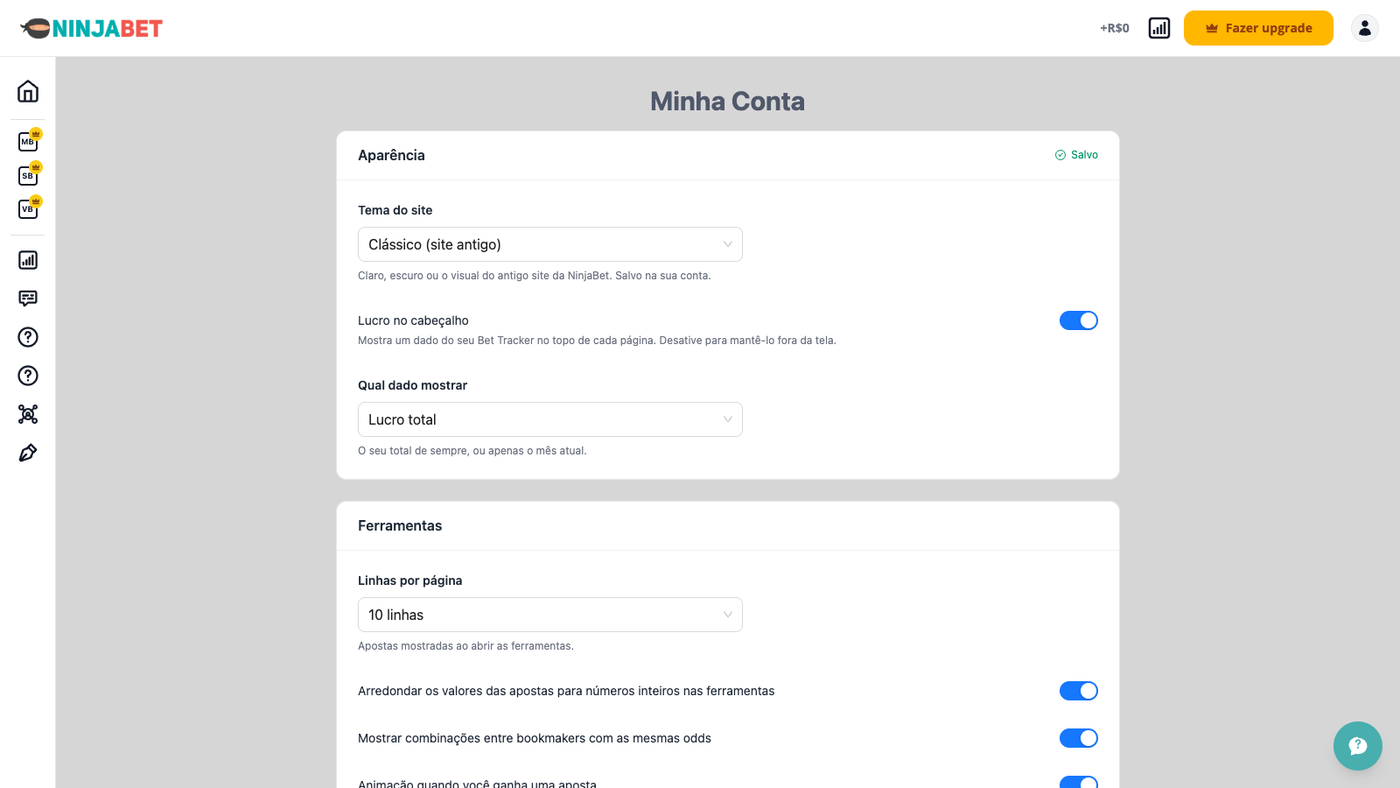Toggle the Arredondar os valores das apostas switch
The image size is (1400, 788).
tap(1078, 691)
